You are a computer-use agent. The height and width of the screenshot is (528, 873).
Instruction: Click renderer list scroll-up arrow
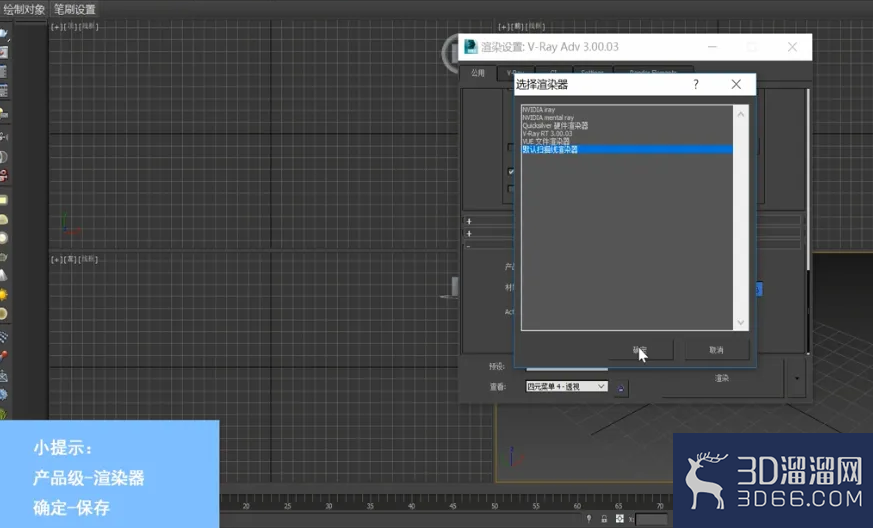pyautogui.click(x=740, y=114)
